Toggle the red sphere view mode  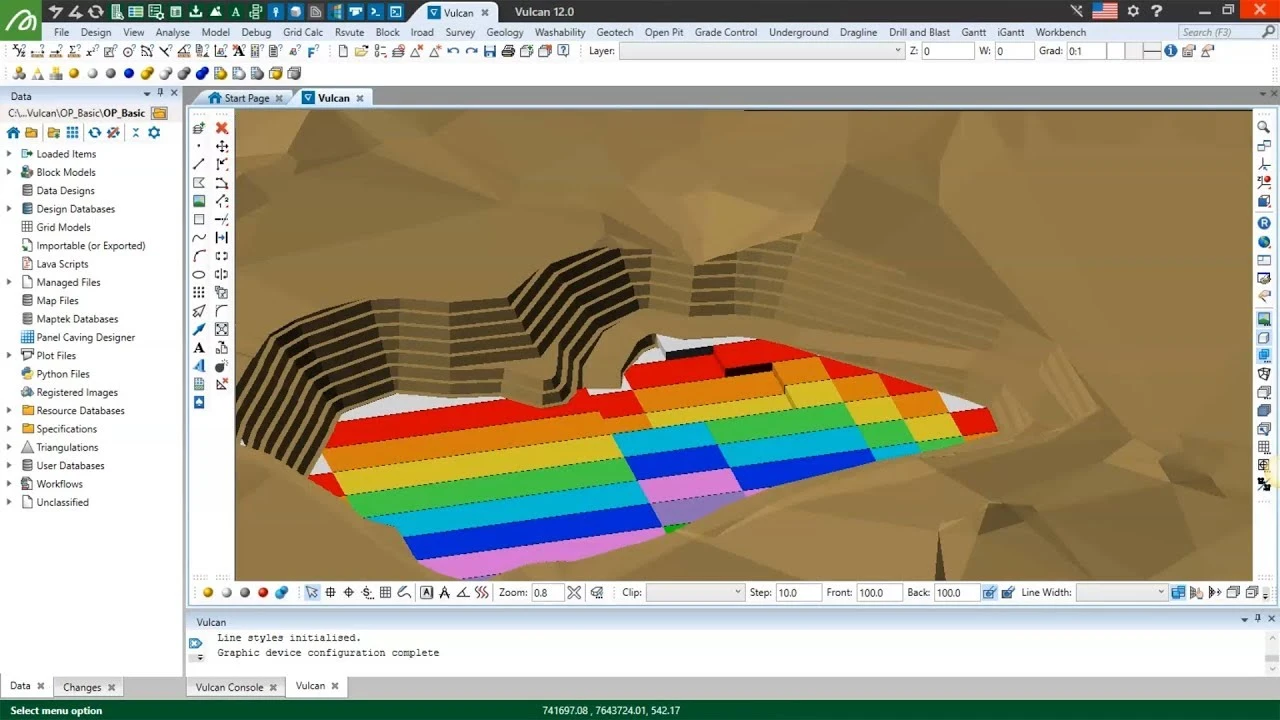[263, 592]
